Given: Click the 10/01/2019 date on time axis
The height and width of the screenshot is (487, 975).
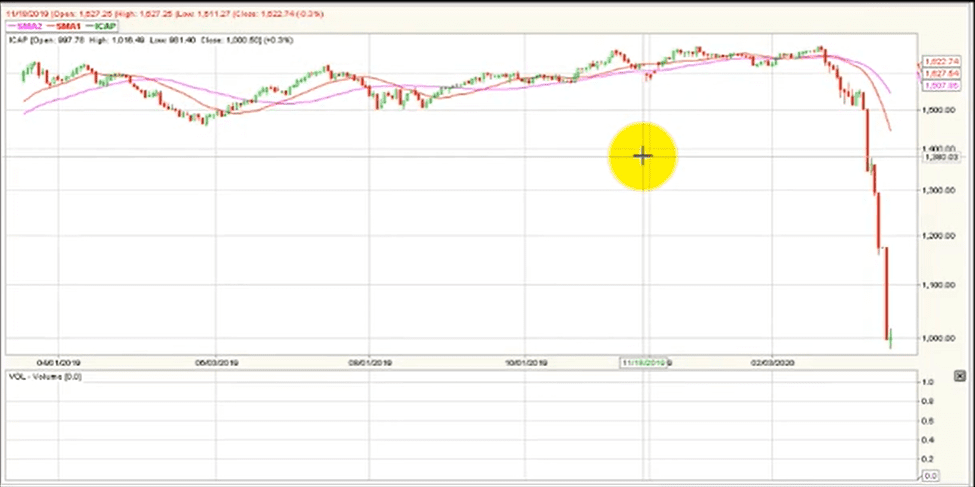Looking at the screenshot, I should click(525, 362).
